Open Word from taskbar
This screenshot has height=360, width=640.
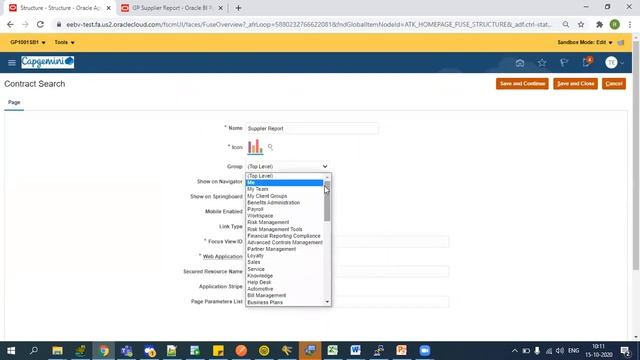(356, 351)
